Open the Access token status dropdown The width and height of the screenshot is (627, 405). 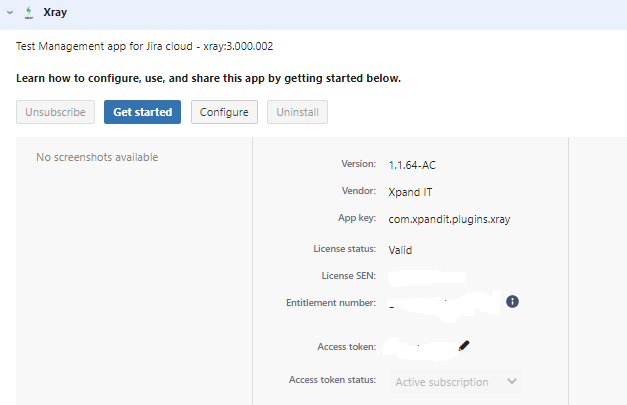pyautogui.click(x=455, y=382)
